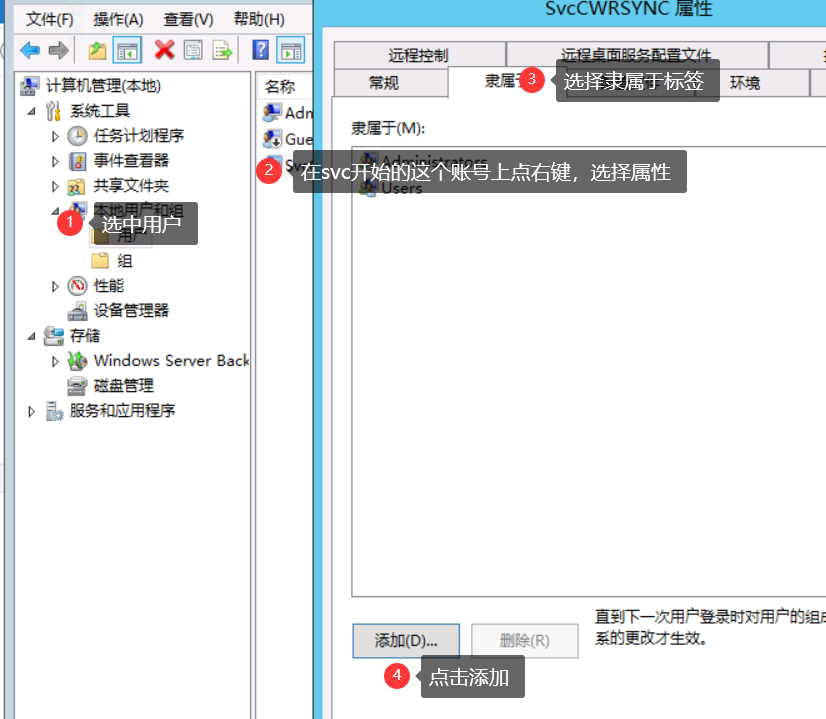The image size is (826, 719).
Task: Expand the 事件查看器 node
Action: point(55,161)
